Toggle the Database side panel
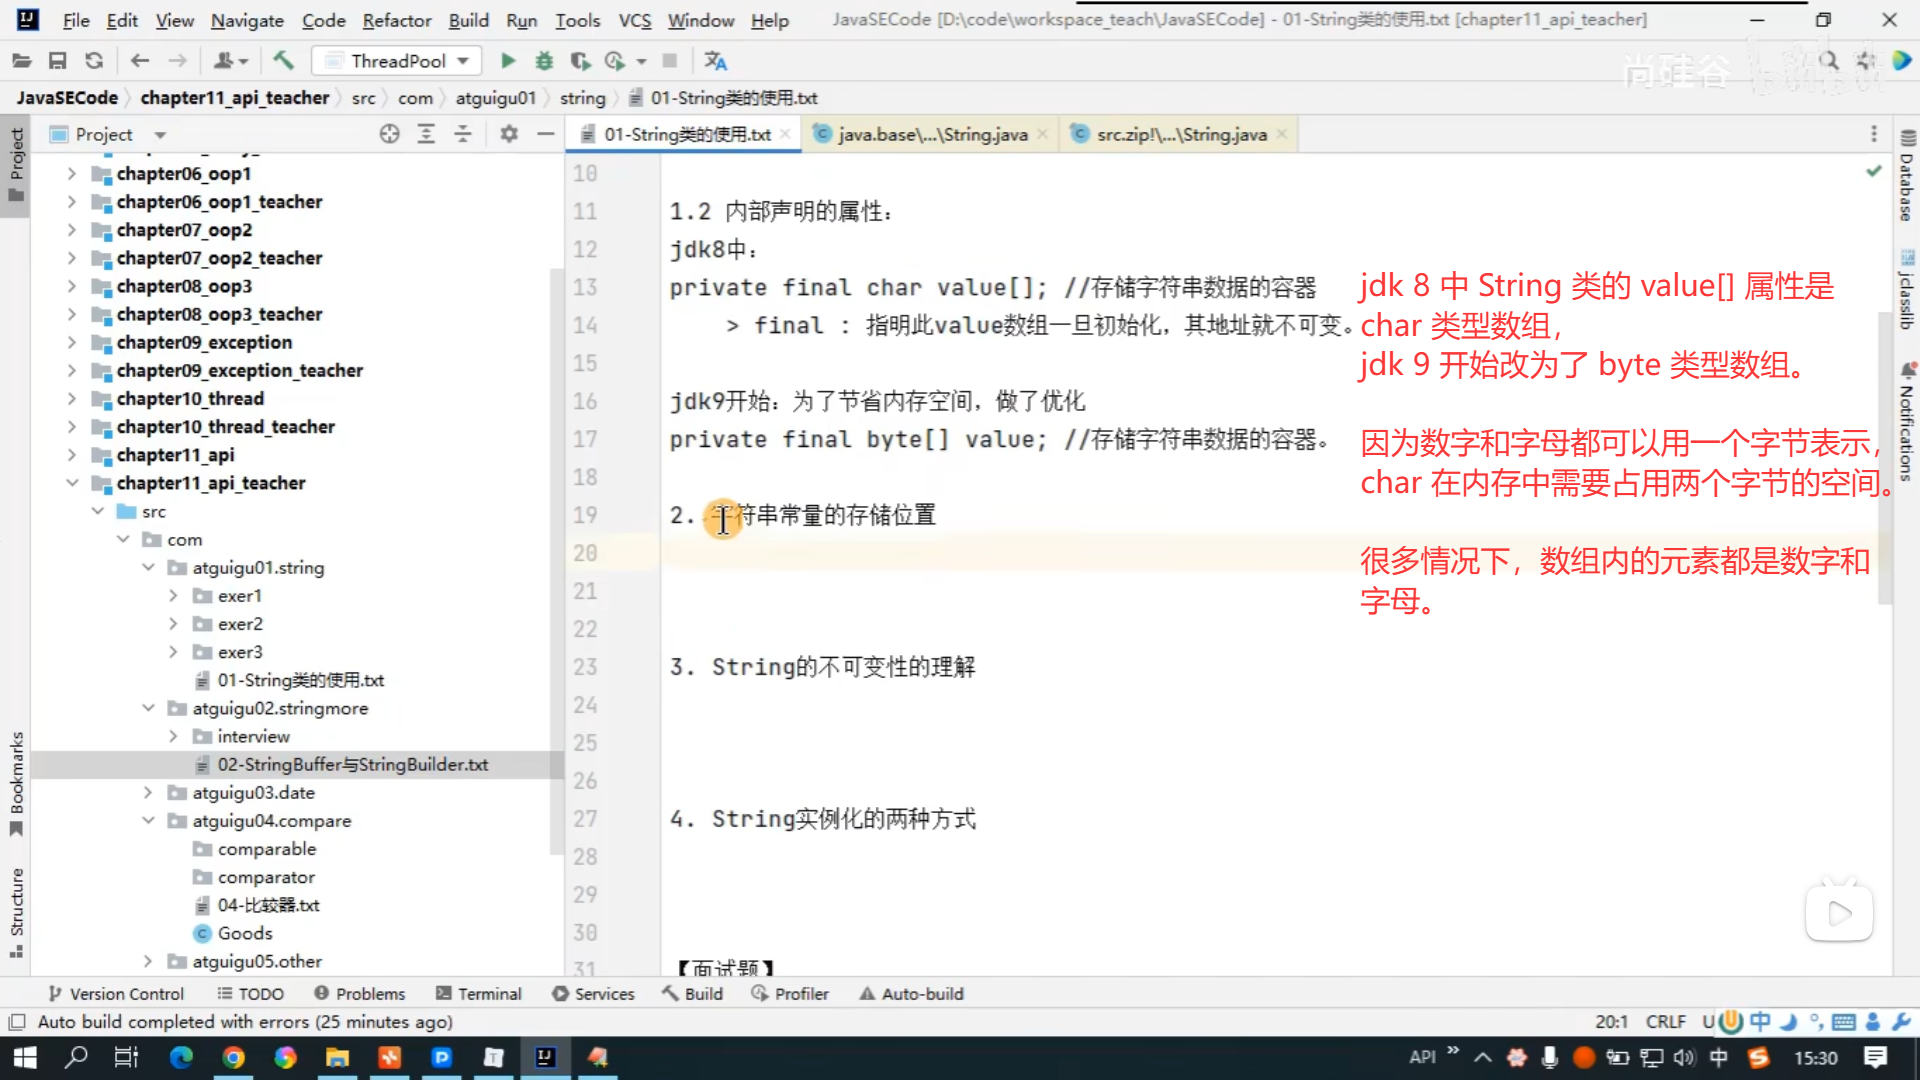Viewport: 1920px width, 1080px height. click(1907, 178)
